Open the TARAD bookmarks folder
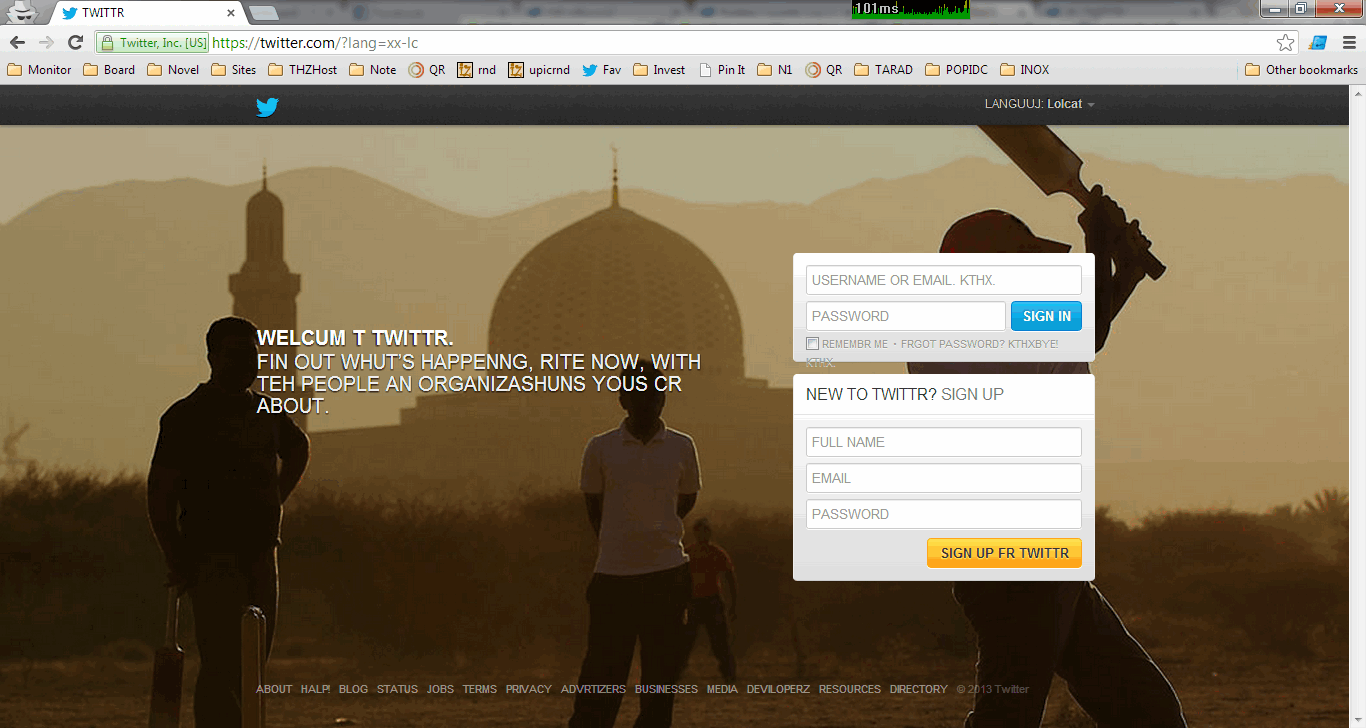The width and height of the screenshot is (1366, 728). click(x=883, y=70)
